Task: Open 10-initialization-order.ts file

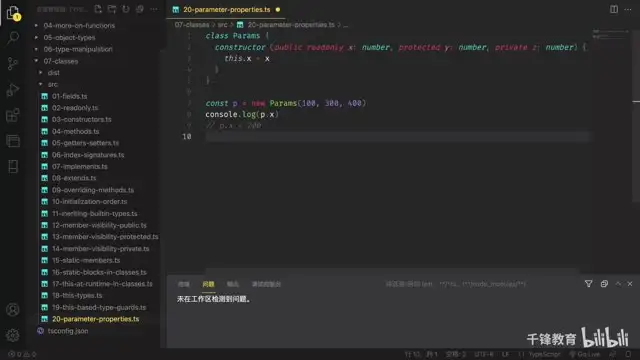Action: point(89,202)
